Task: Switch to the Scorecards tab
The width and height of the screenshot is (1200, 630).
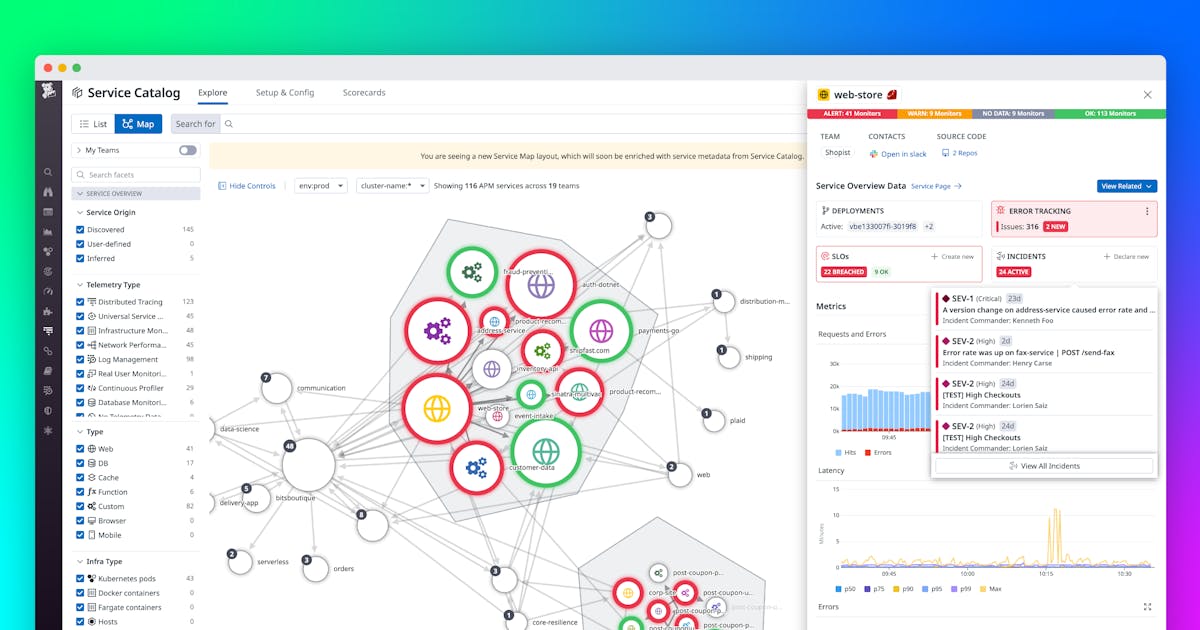Action: pos(363,92)
